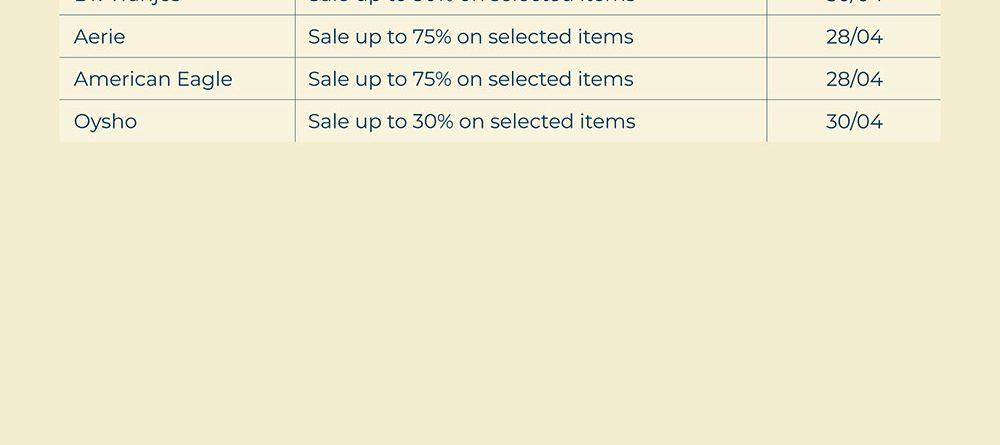Image resolution: width=1000 pixels, height=445 pixels.
Task: Click the Oysho brand name cell
Action: pos(105,121)
